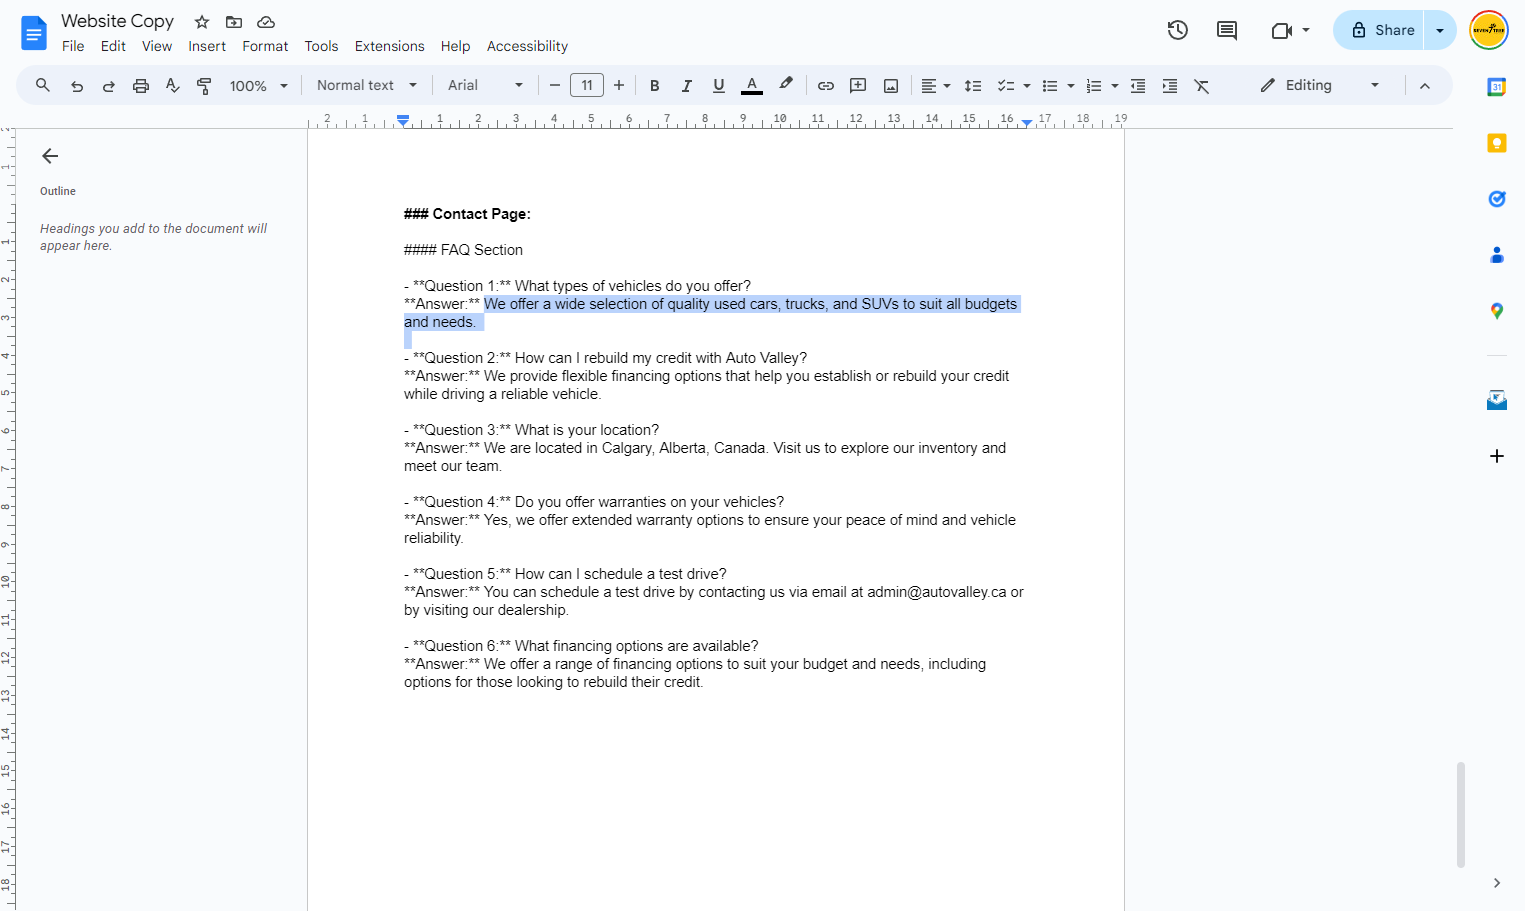Increase font size with plus button
The height and width of the screenshot is (911, 1525).
(619, 86)
